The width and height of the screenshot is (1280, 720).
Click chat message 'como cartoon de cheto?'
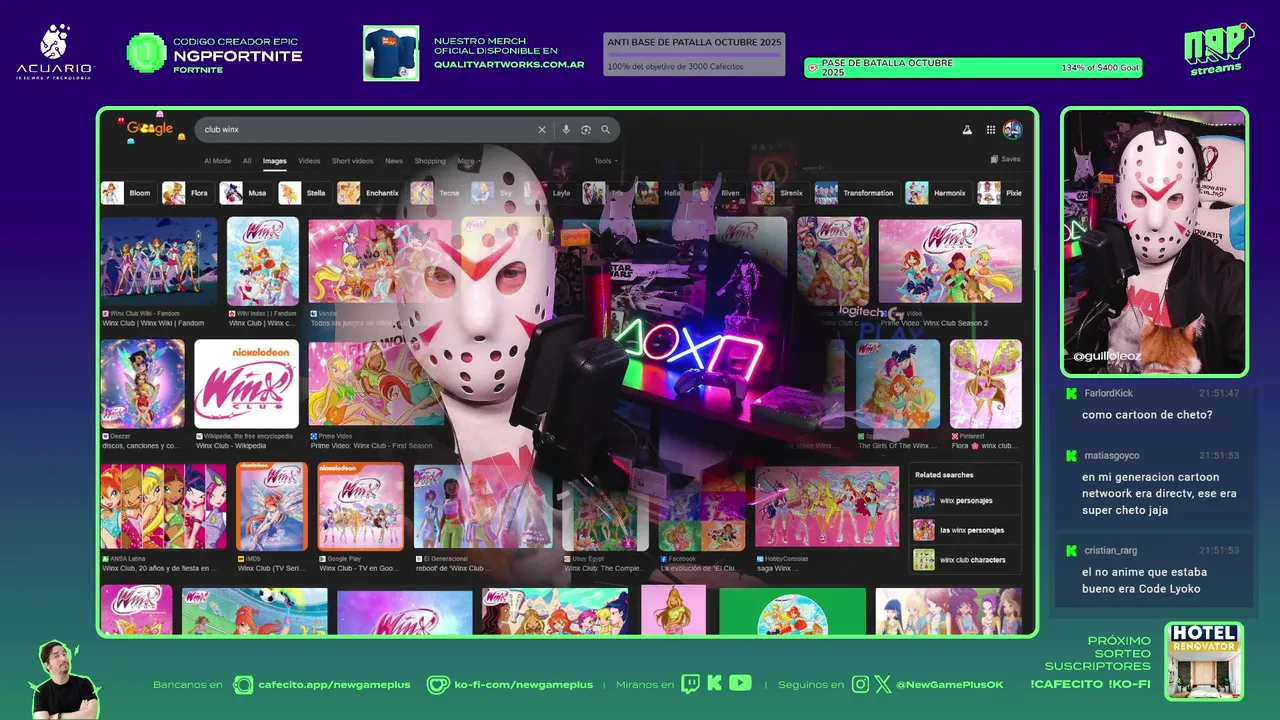tap(1147, 414)
